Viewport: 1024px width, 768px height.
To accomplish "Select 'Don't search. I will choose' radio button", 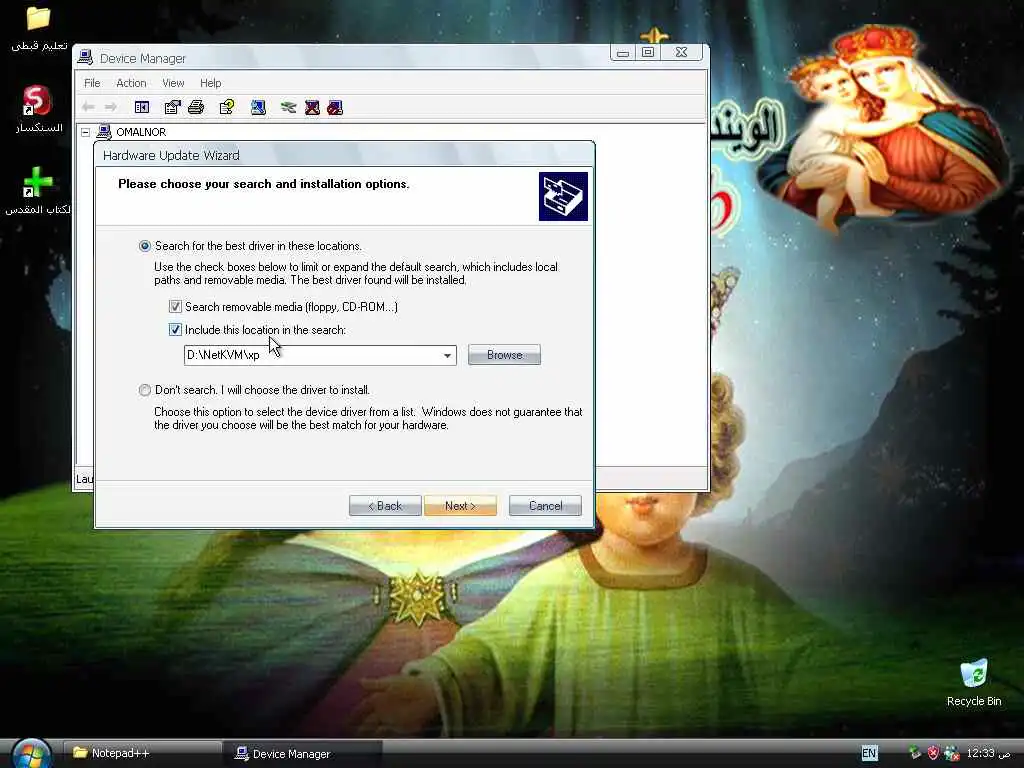I will [x=145, y=390].
